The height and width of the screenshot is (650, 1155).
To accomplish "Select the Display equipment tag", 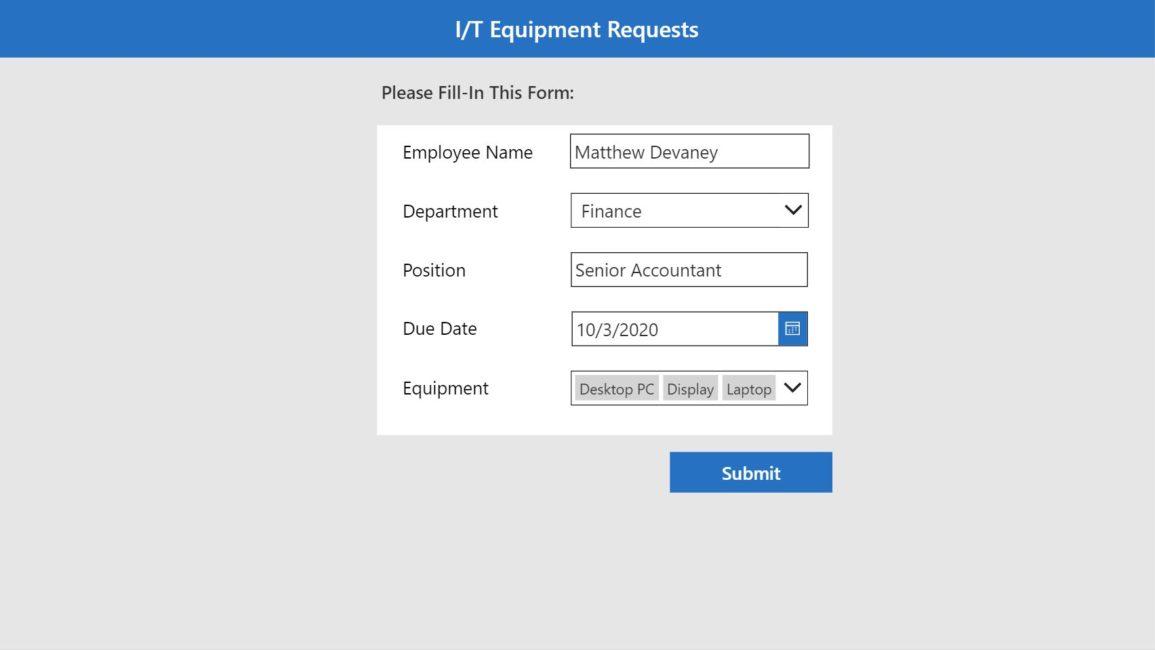I will 690,389.
